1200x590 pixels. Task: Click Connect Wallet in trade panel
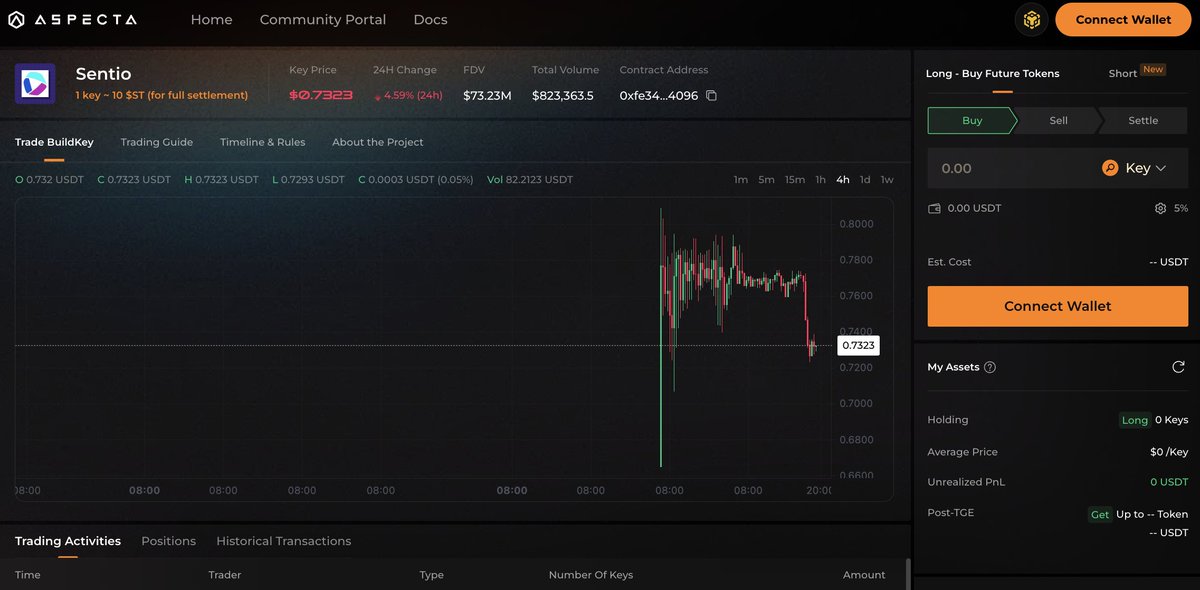coord(1057,306)
